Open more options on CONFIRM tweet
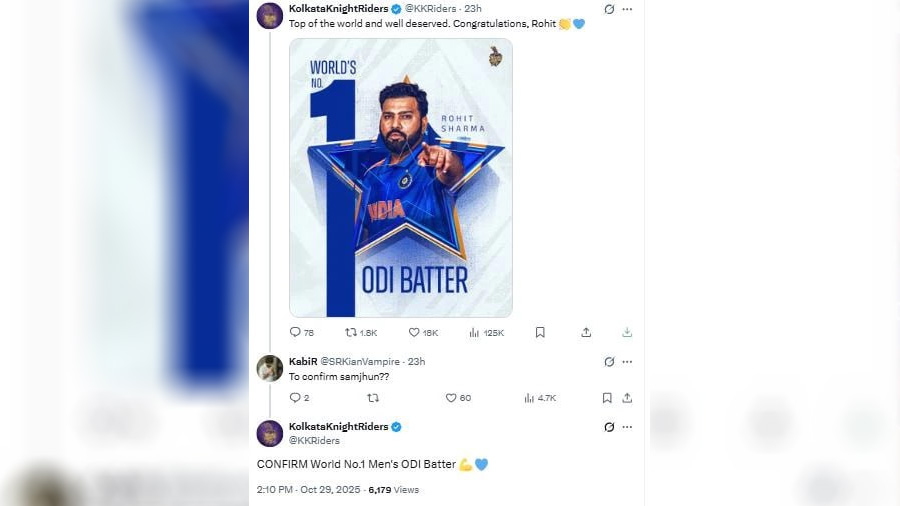 (627, 427)
